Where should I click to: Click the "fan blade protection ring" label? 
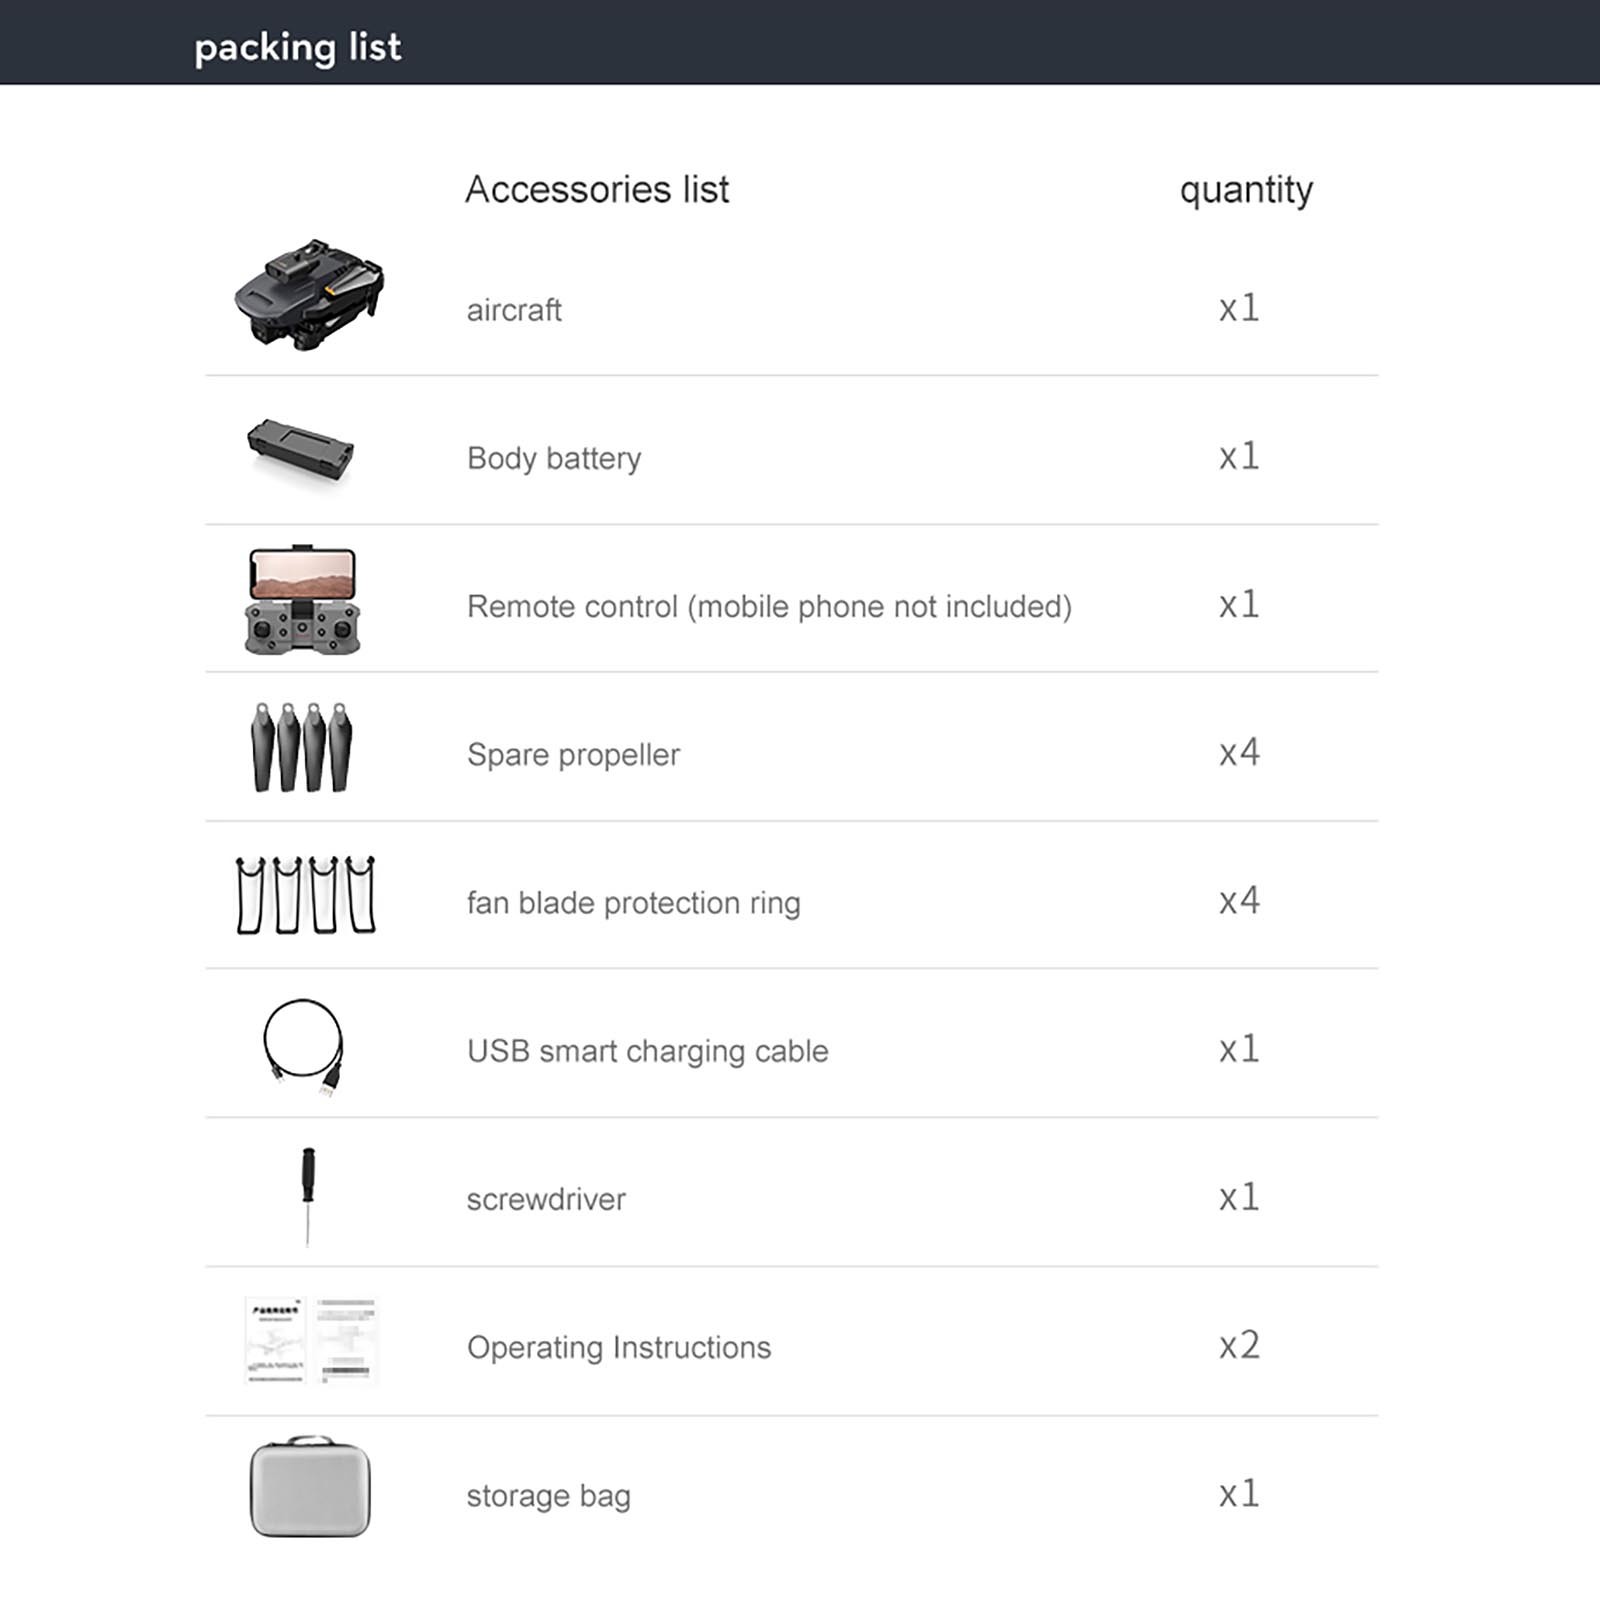[633, 903]
